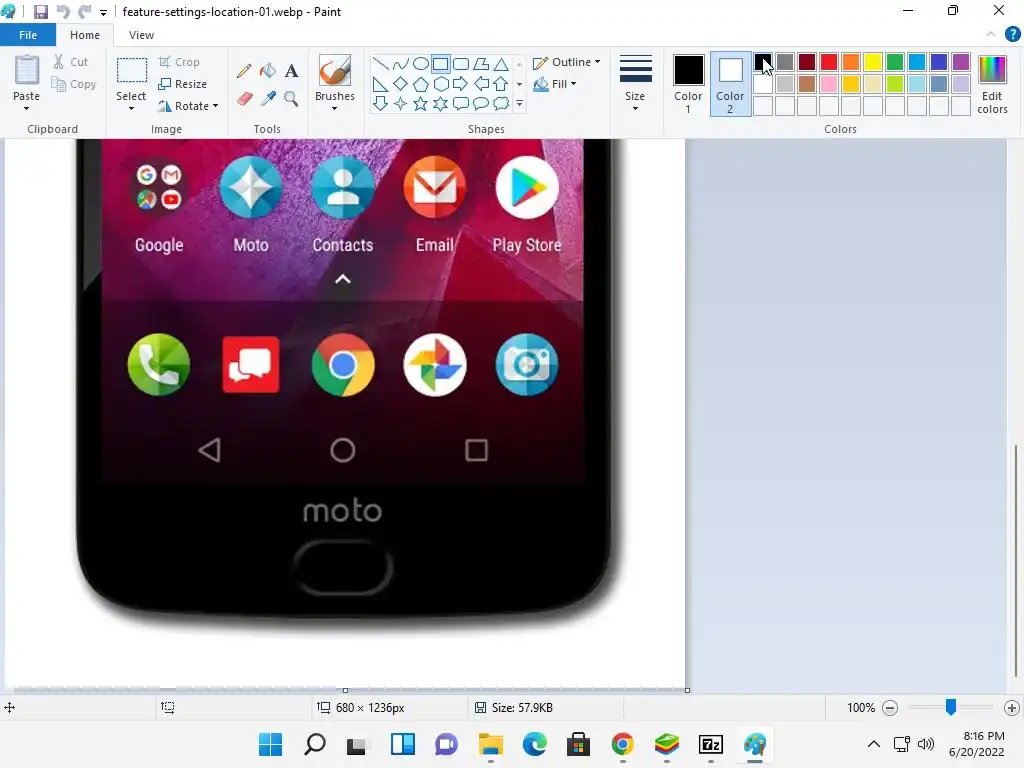This screenshot has height=768, width=1024.
Task: Click the rectangular Select tool icon
Action: pos(131,71)
